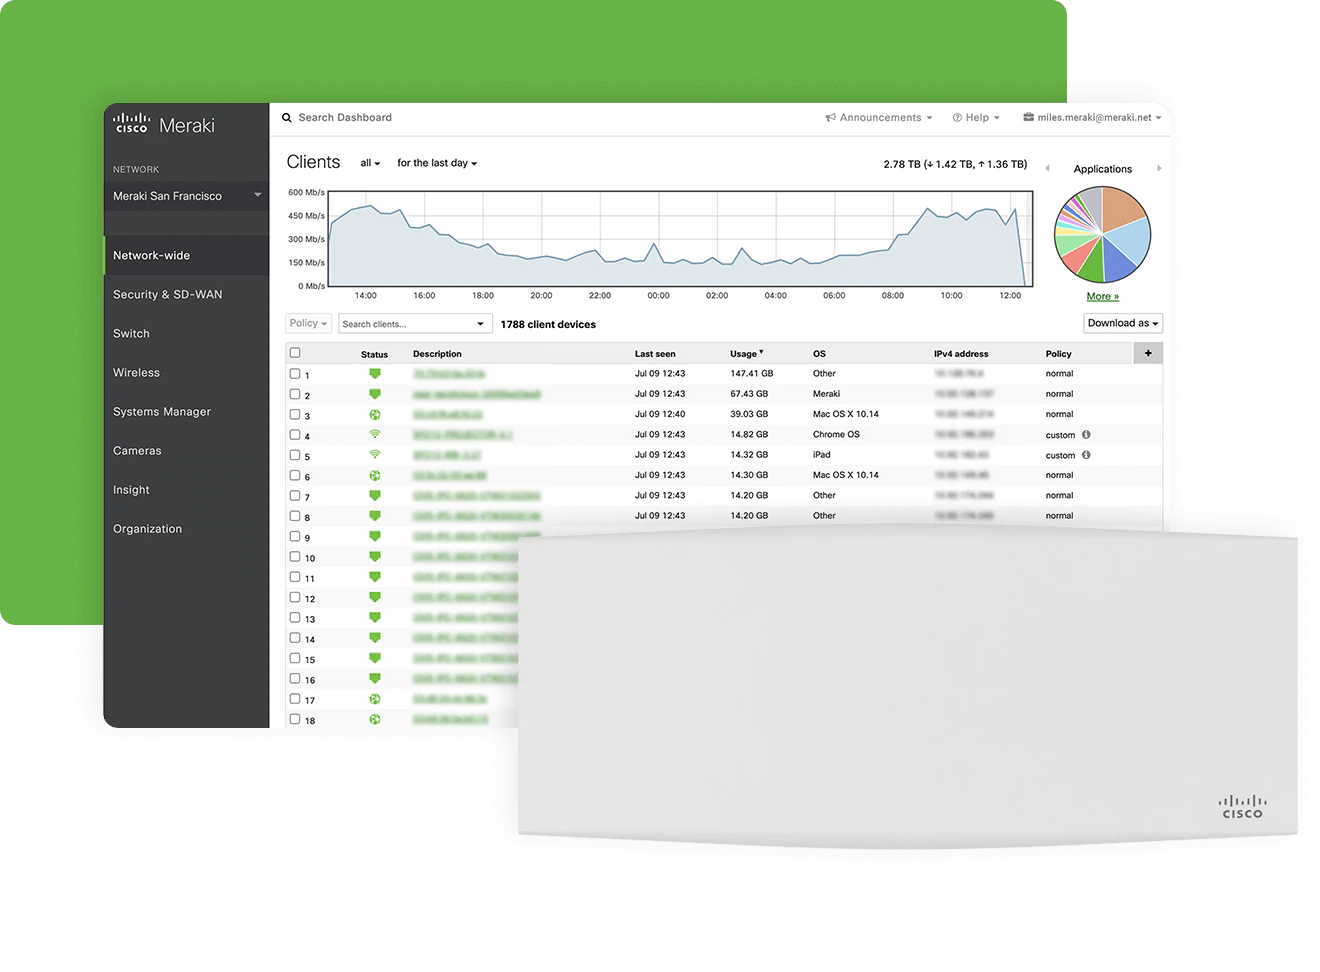This screenshot has width=1320, height=972.
Task: Click the plus icon to add a table column
Action: (x=1148, y=353)
